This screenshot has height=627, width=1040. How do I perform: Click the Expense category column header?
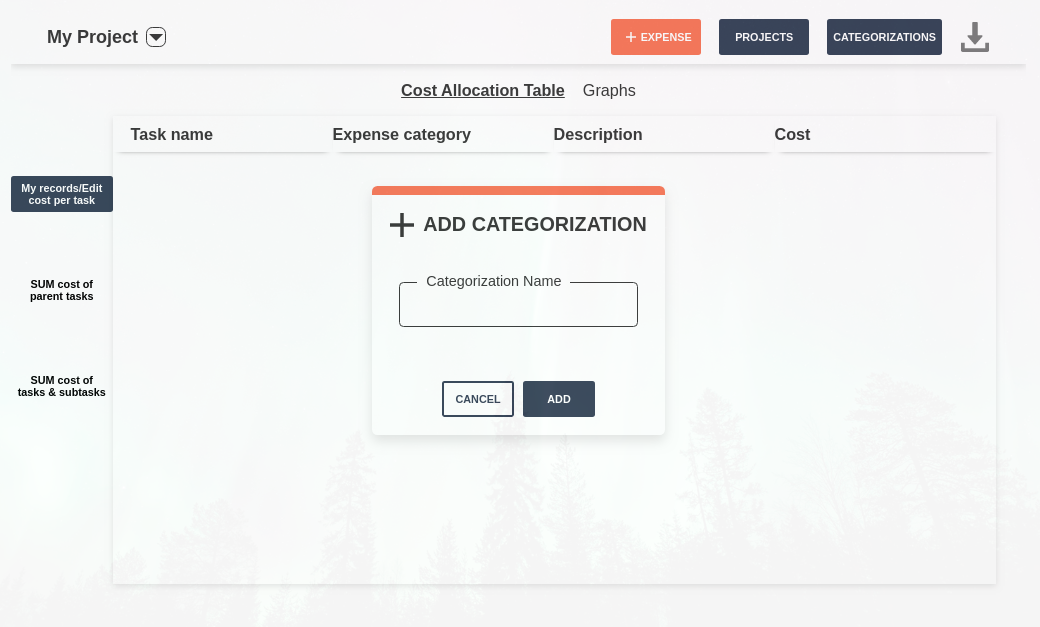401,134
